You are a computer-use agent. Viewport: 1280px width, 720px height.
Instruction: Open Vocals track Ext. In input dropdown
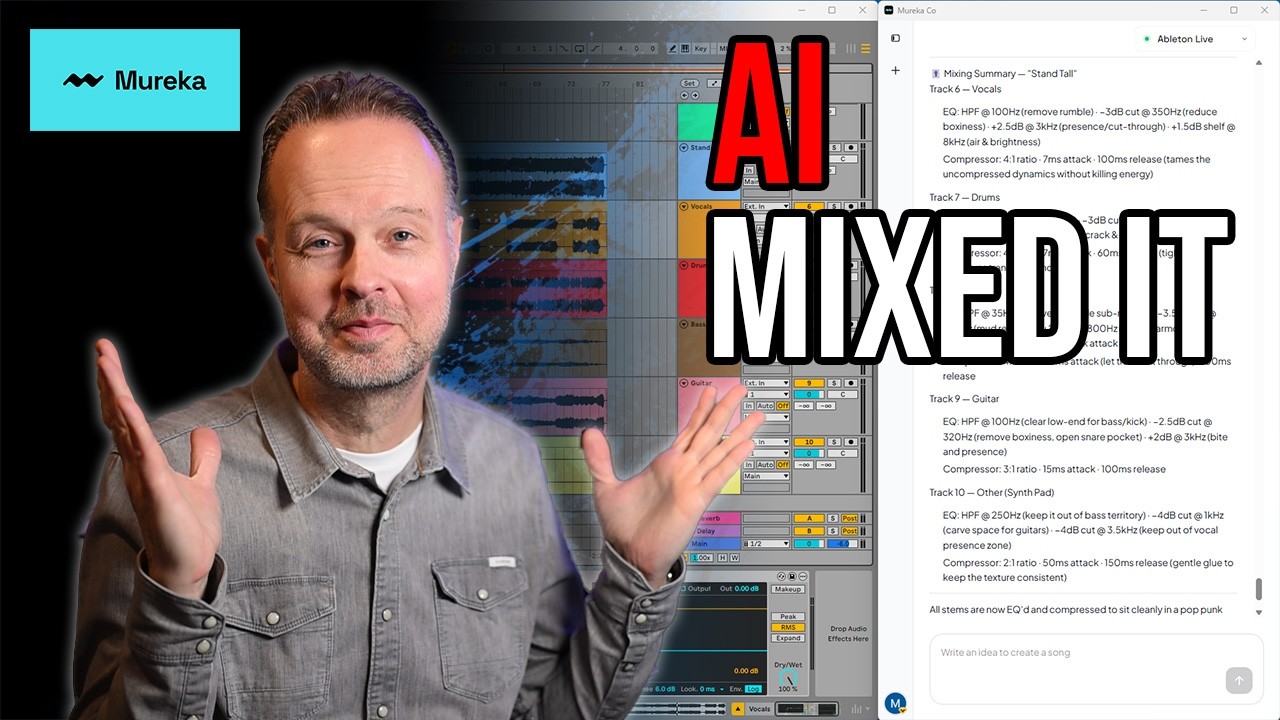coord(766,206)
